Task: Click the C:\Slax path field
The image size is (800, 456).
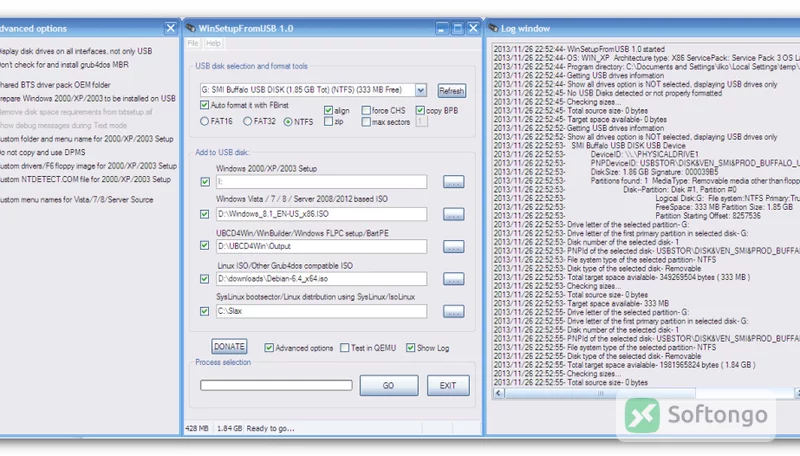Action: tap(321, 311)
